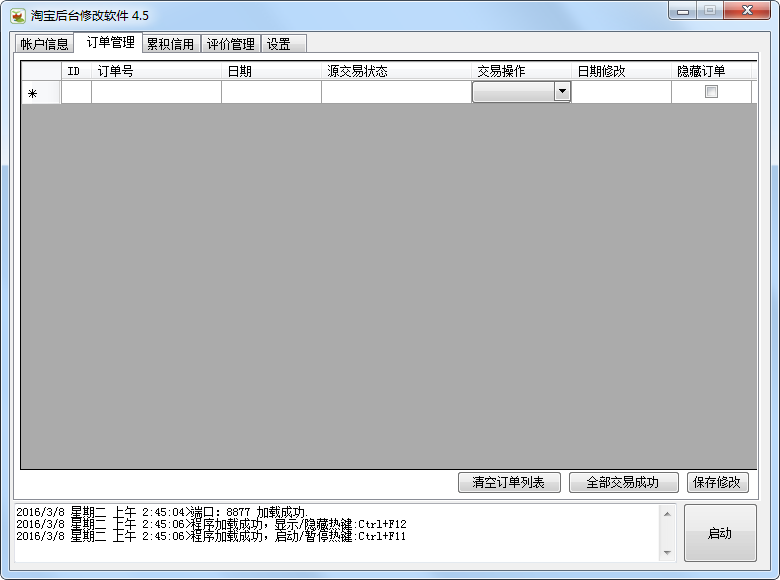
Task: Open the 设置 tab
Action: [x=279, y=44]
